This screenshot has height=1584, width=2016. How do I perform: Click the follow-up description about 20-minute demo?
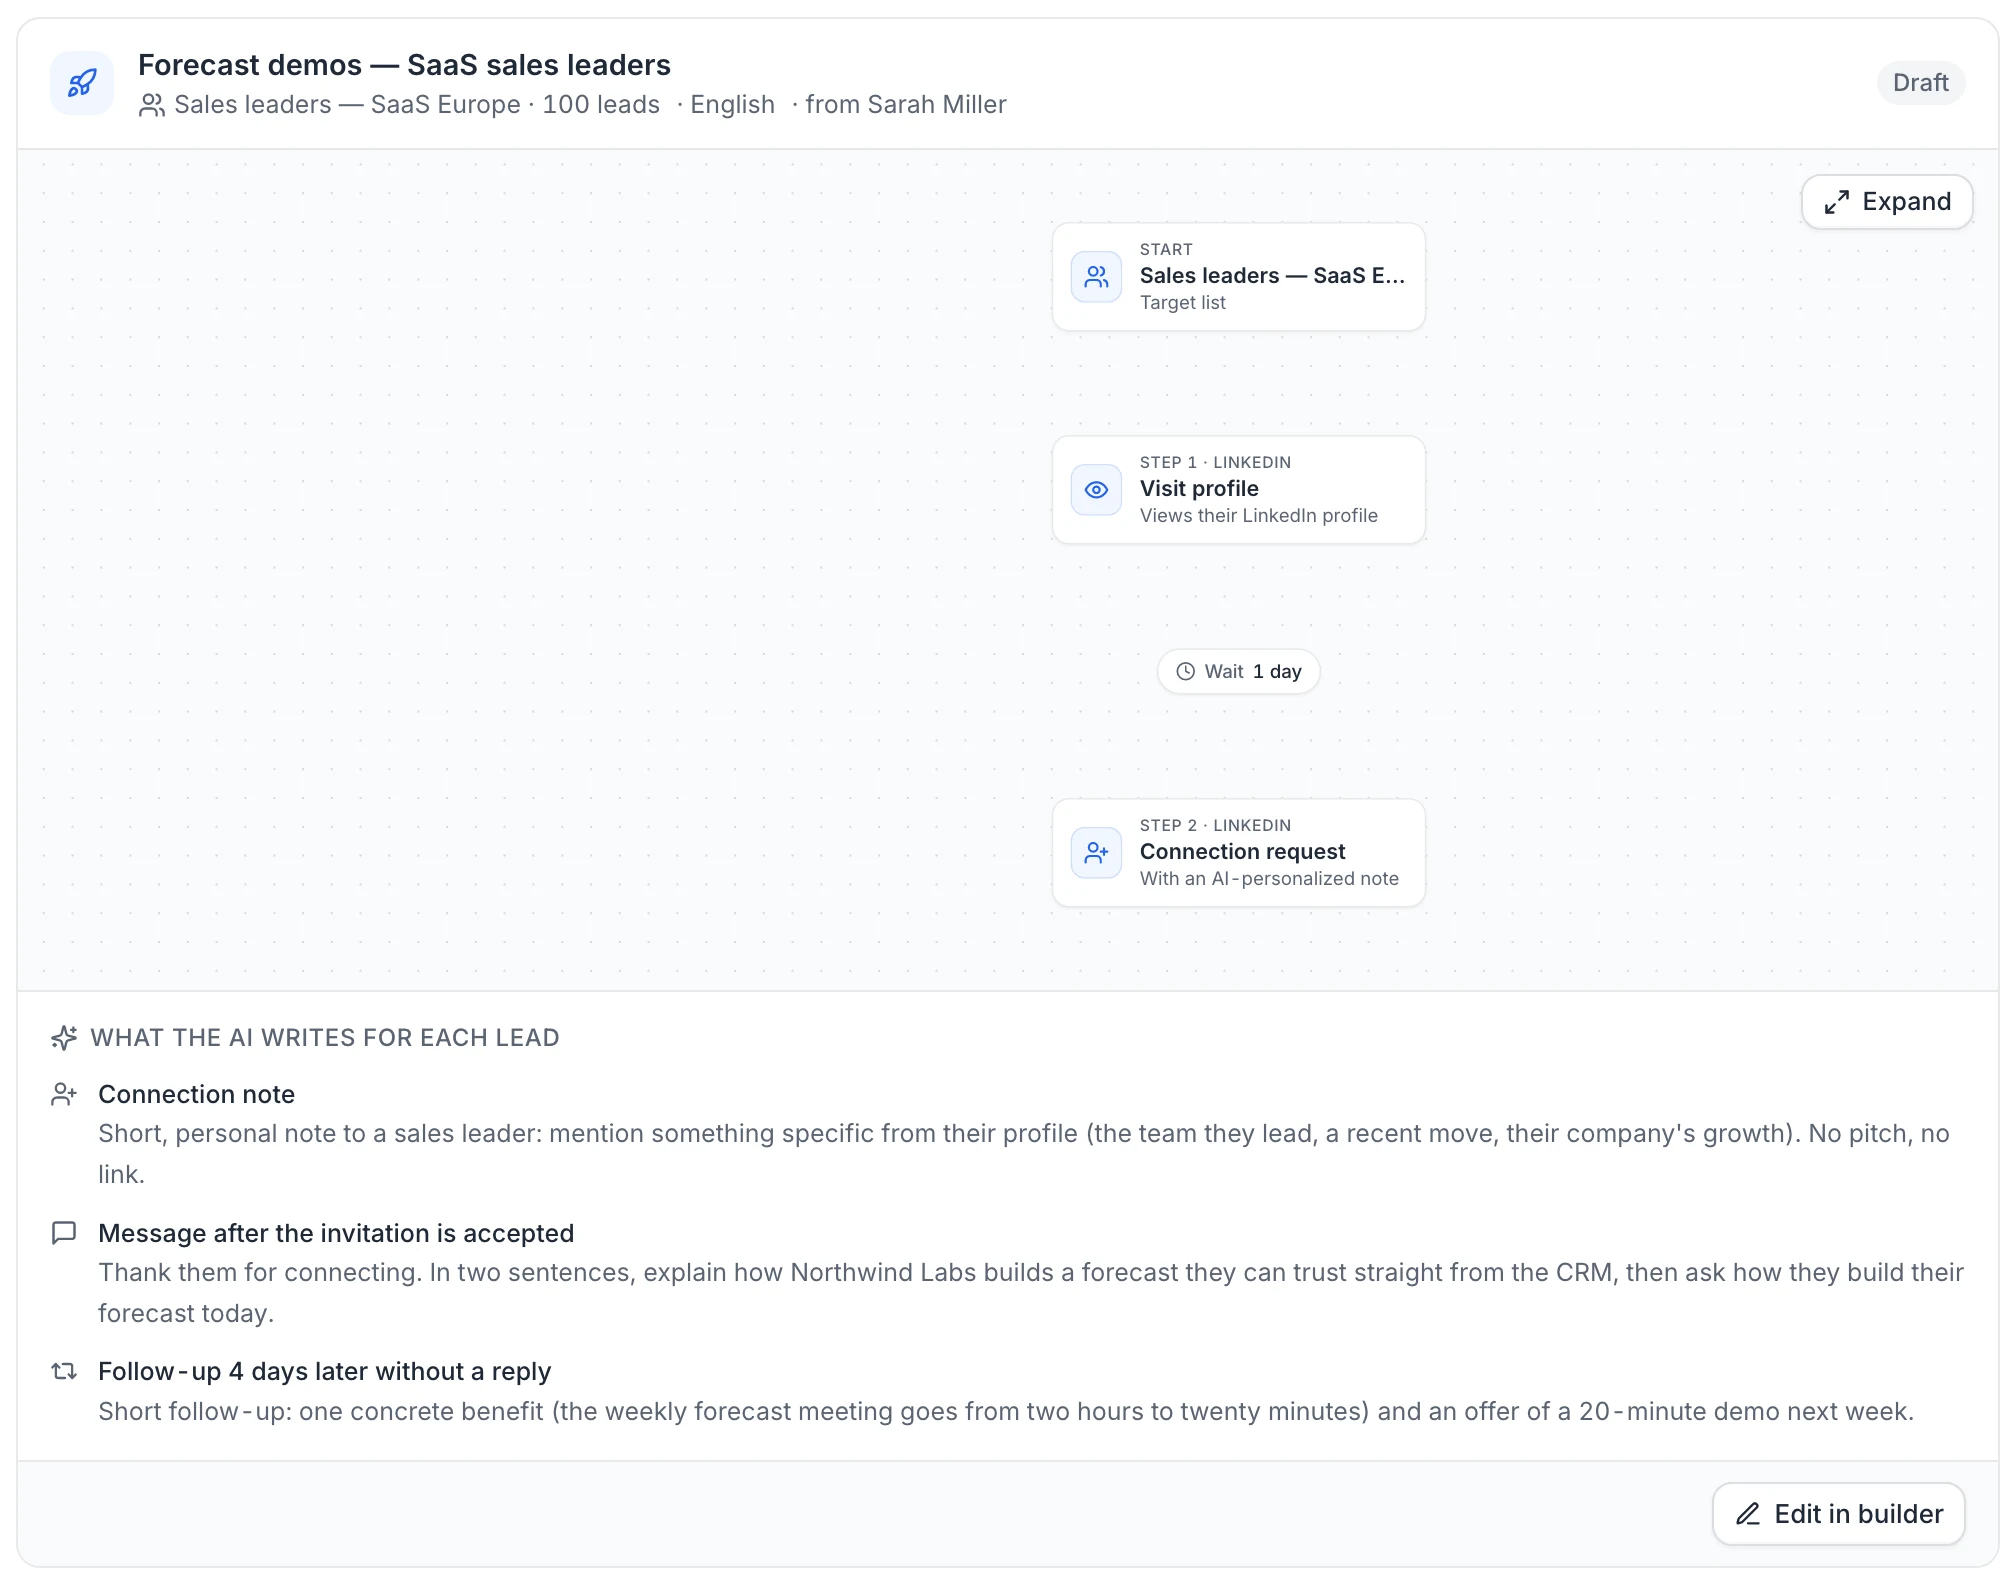point(1006,1412)
